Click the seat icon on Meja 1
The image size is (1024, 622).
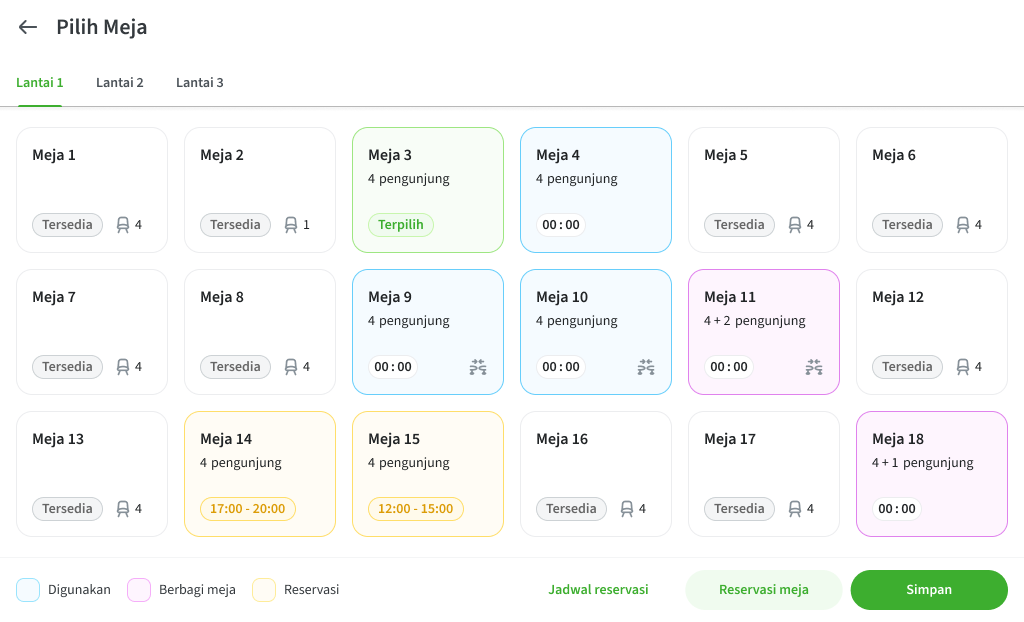tap(123, 225)
